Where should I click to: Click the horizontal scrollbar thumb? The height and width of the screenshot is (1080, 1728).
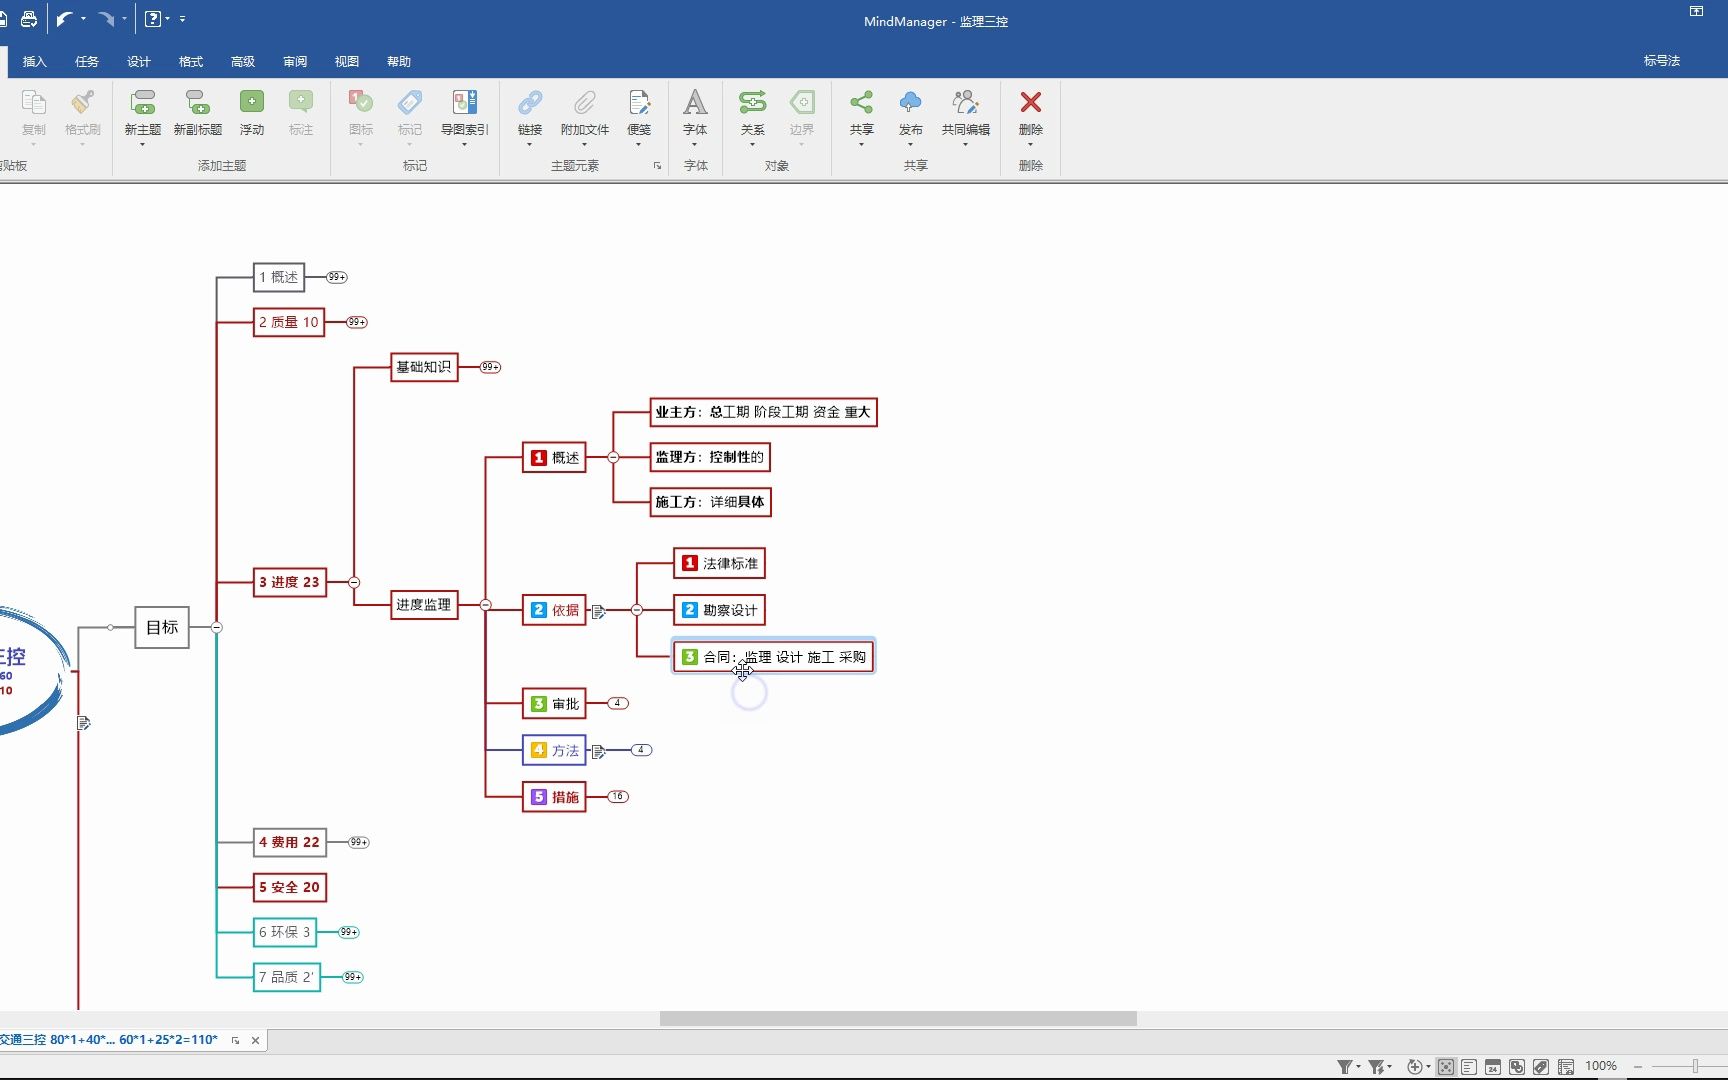tap(898, 1019)
